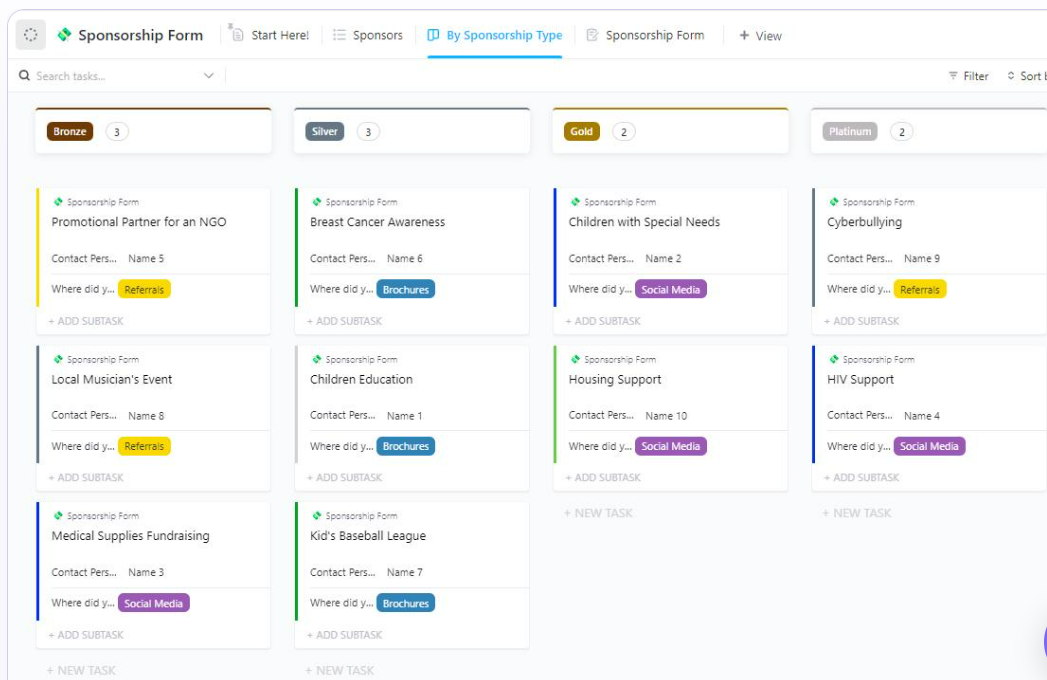Viewport: 1047px width, 680px height.
Task: Click the Platinum column task count
Action: tap(901, 132)
